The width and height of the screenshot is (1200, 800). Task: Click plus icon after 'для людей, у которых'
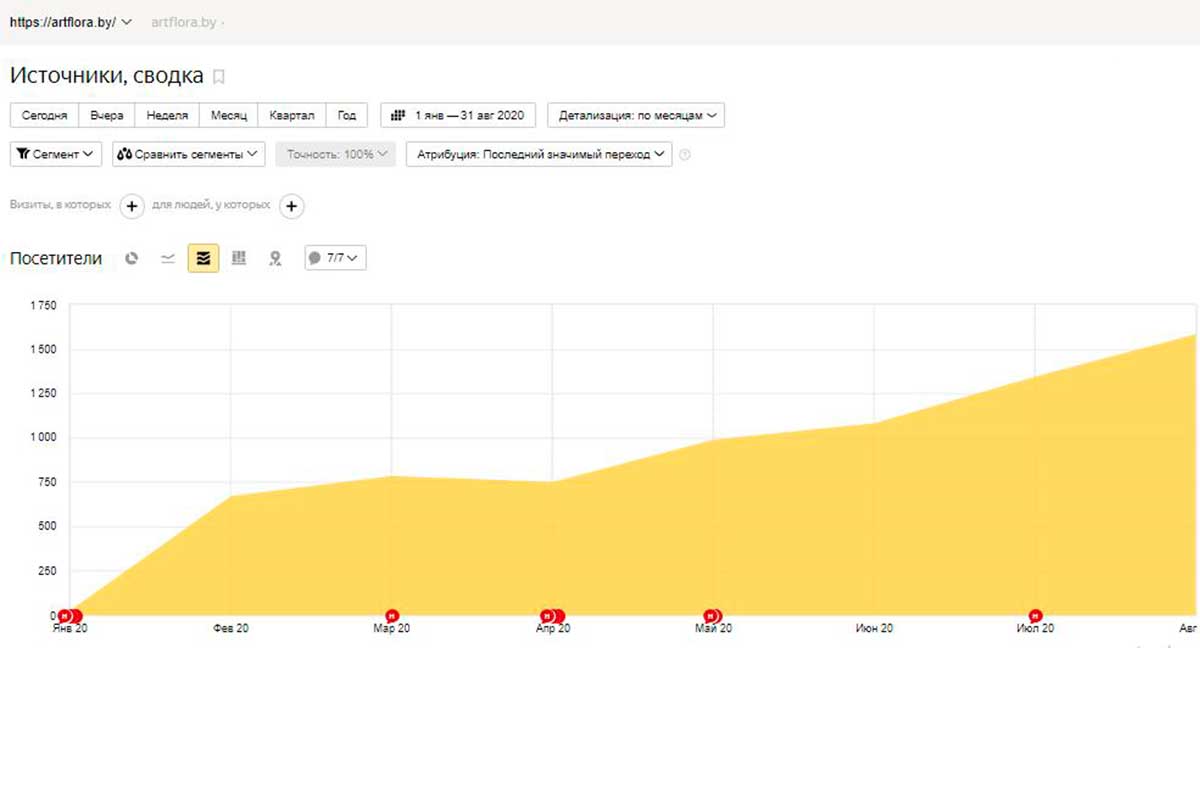pyautogui.click(x=291, y=206)
